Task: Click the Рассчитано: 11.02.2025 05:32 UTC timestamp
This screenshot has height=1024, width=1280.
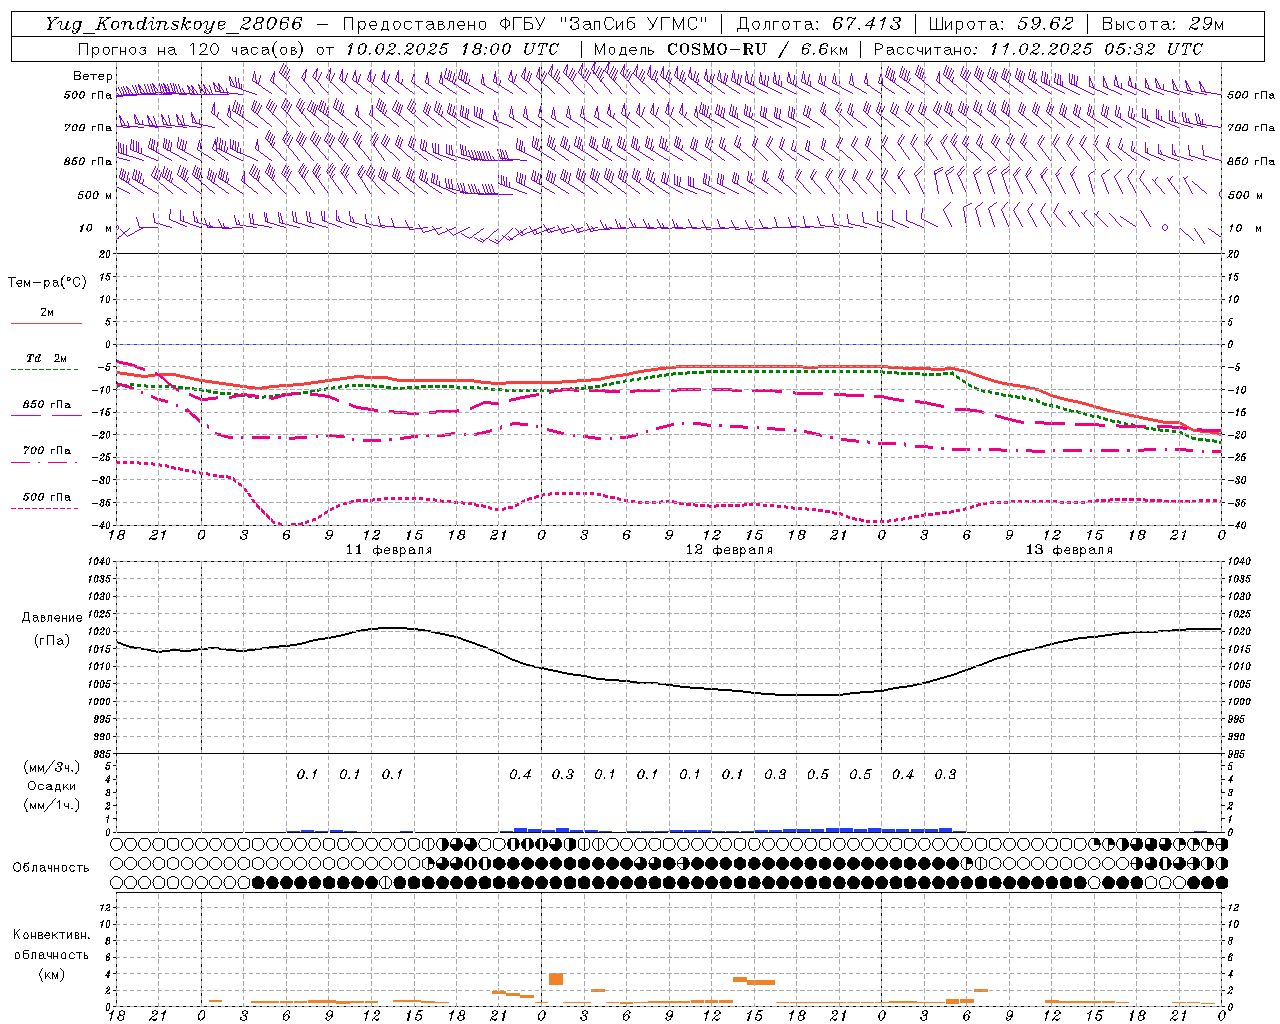Action: point(1038,49)
